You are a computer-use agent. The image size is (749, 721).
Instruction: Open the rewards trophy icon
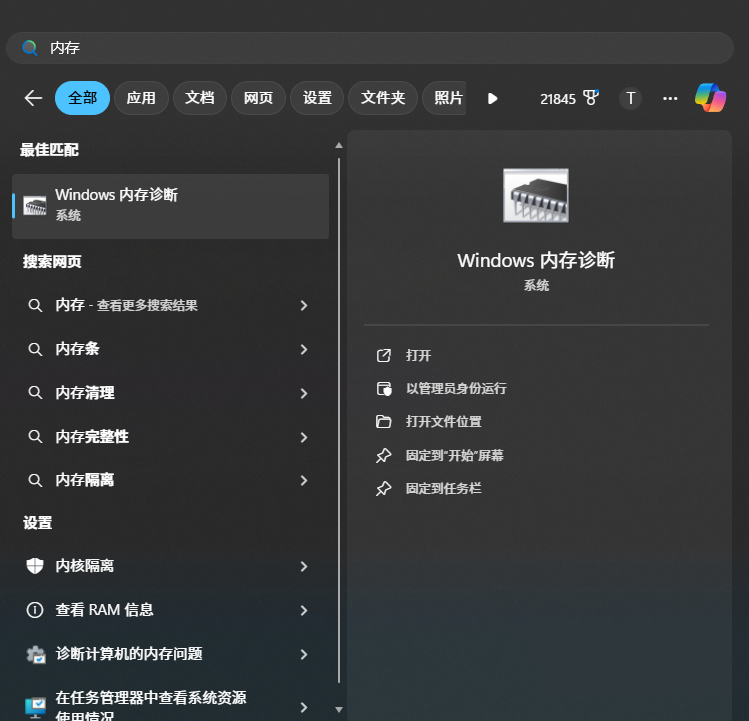[591, 98]
